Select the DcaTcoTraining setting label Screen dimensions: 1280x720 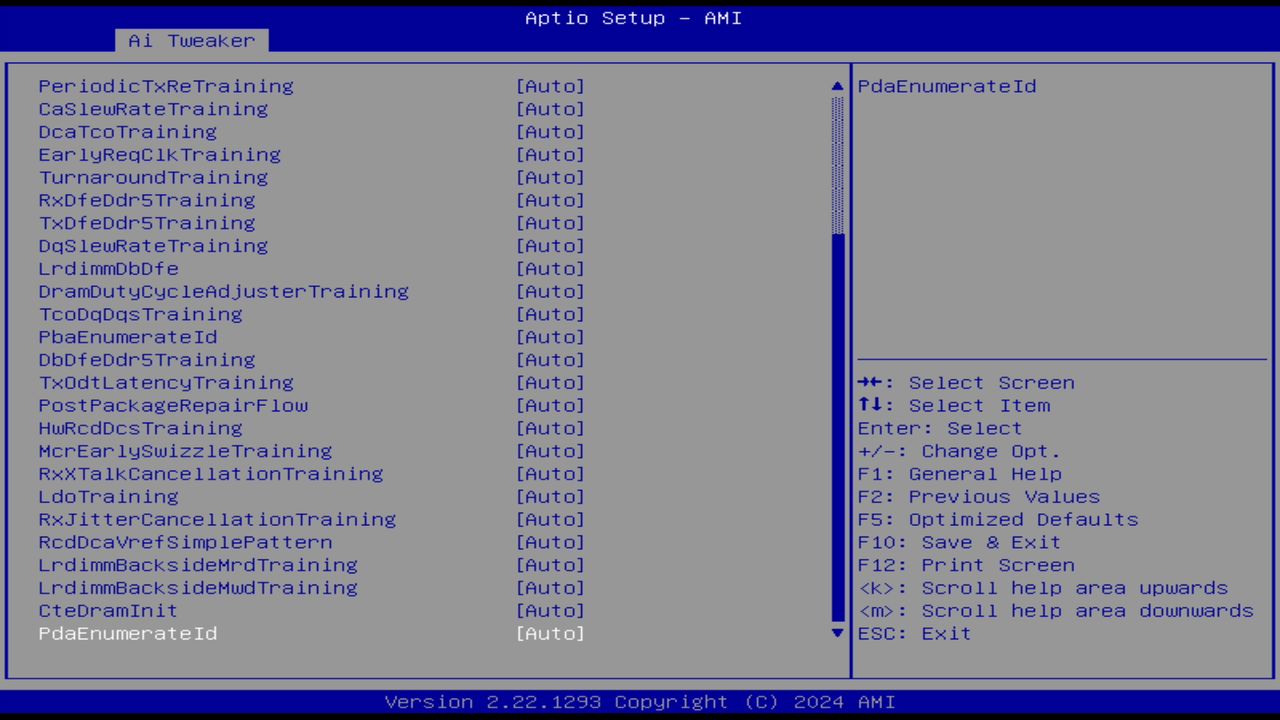pos(128,132)
